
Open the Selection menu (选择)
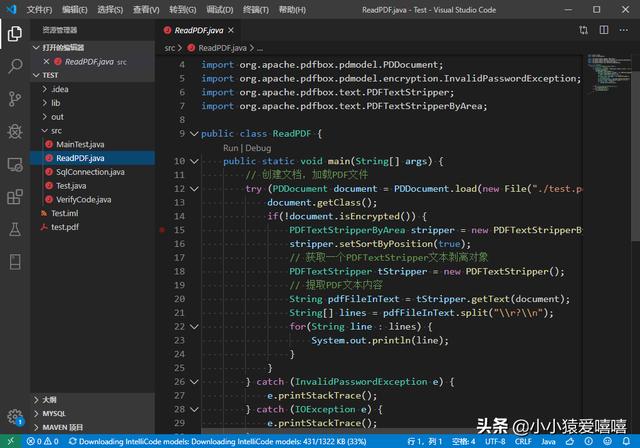[110, 9]
